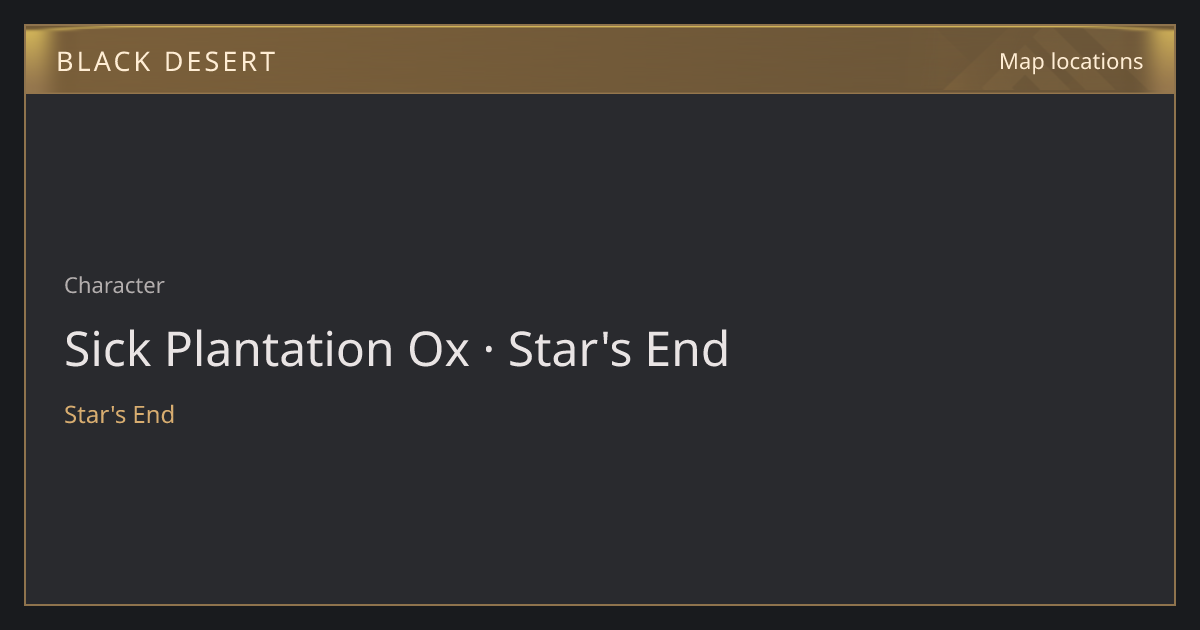The width and height of the screenshot is (1200, 630).
Task: Click the thin gold border under the banner
Action: [x=600, y=93]
